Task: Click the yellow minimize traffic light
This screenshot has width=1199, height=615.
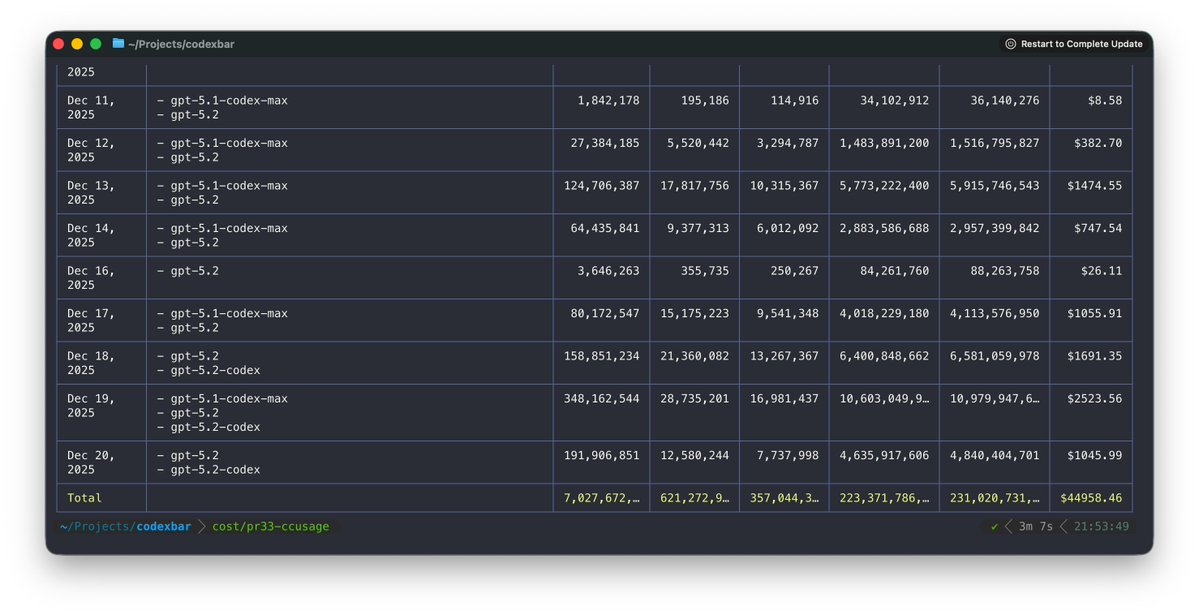Action: [76, 43]
